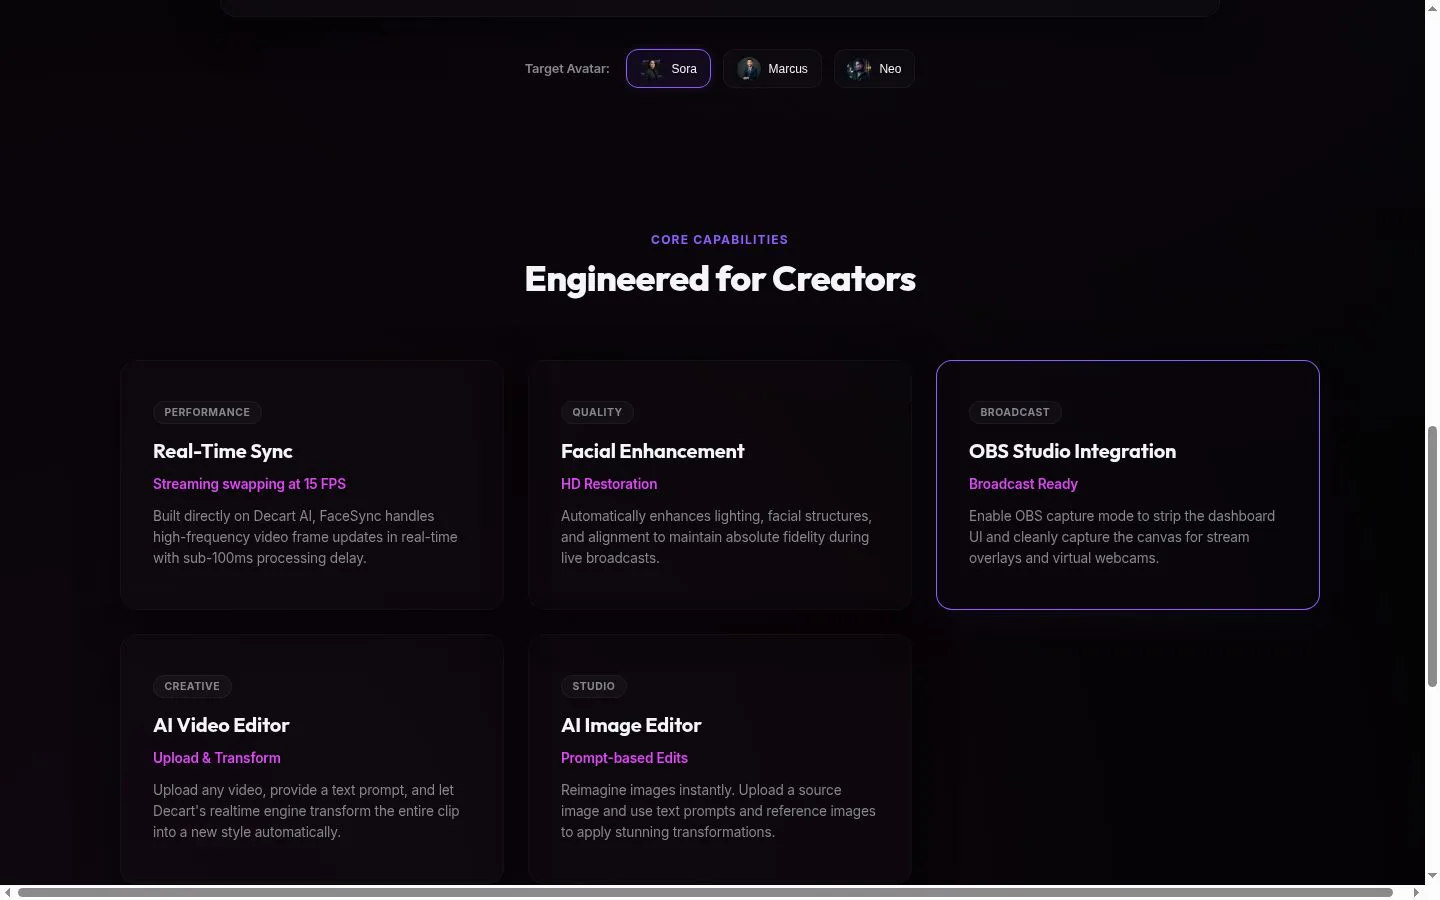Click the "Target Avatar:" label
Screen dimensions: 1440x900
567,68
